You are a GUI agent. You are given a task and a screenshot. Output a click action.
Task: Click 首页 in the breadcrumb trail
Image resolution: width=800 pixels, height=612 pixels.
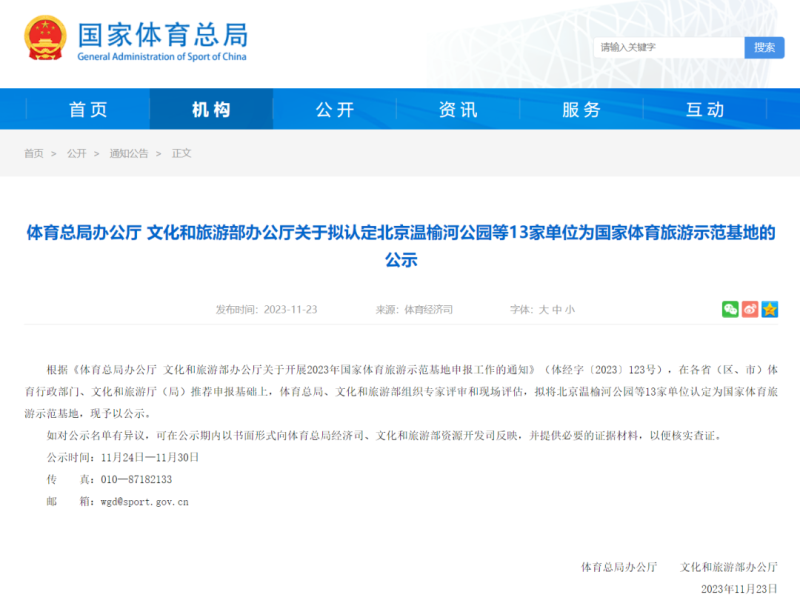[x=34, y=154]
